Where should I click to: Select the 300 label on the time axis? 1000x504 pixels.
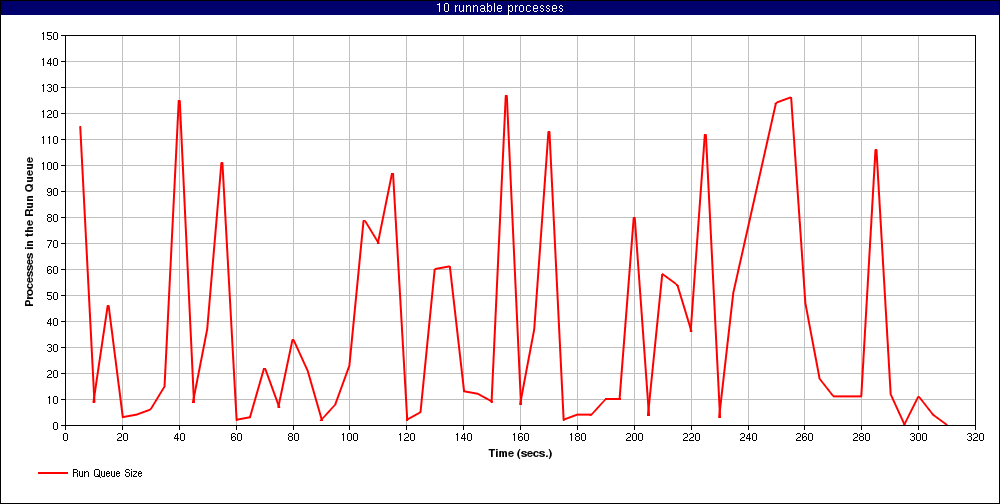918,437
